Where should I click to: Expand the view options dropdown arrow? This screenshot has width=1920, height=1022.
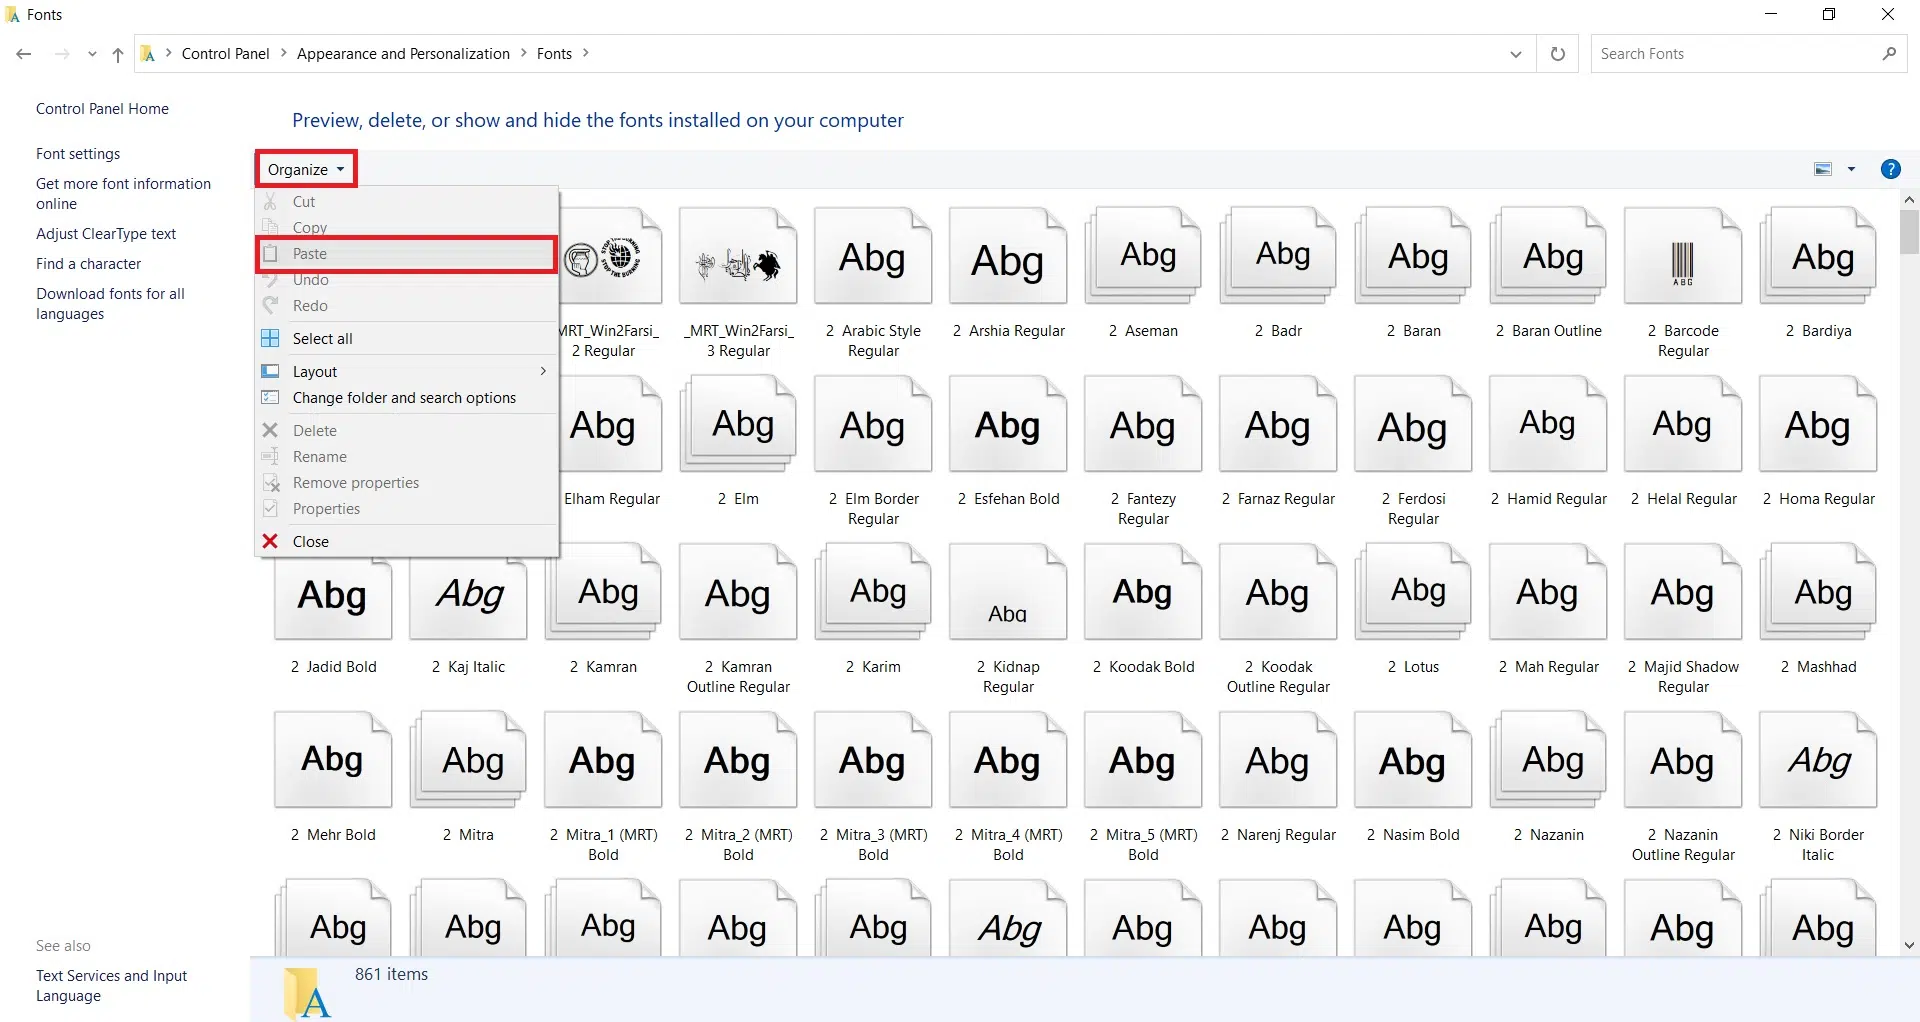tap(1851, 169)
